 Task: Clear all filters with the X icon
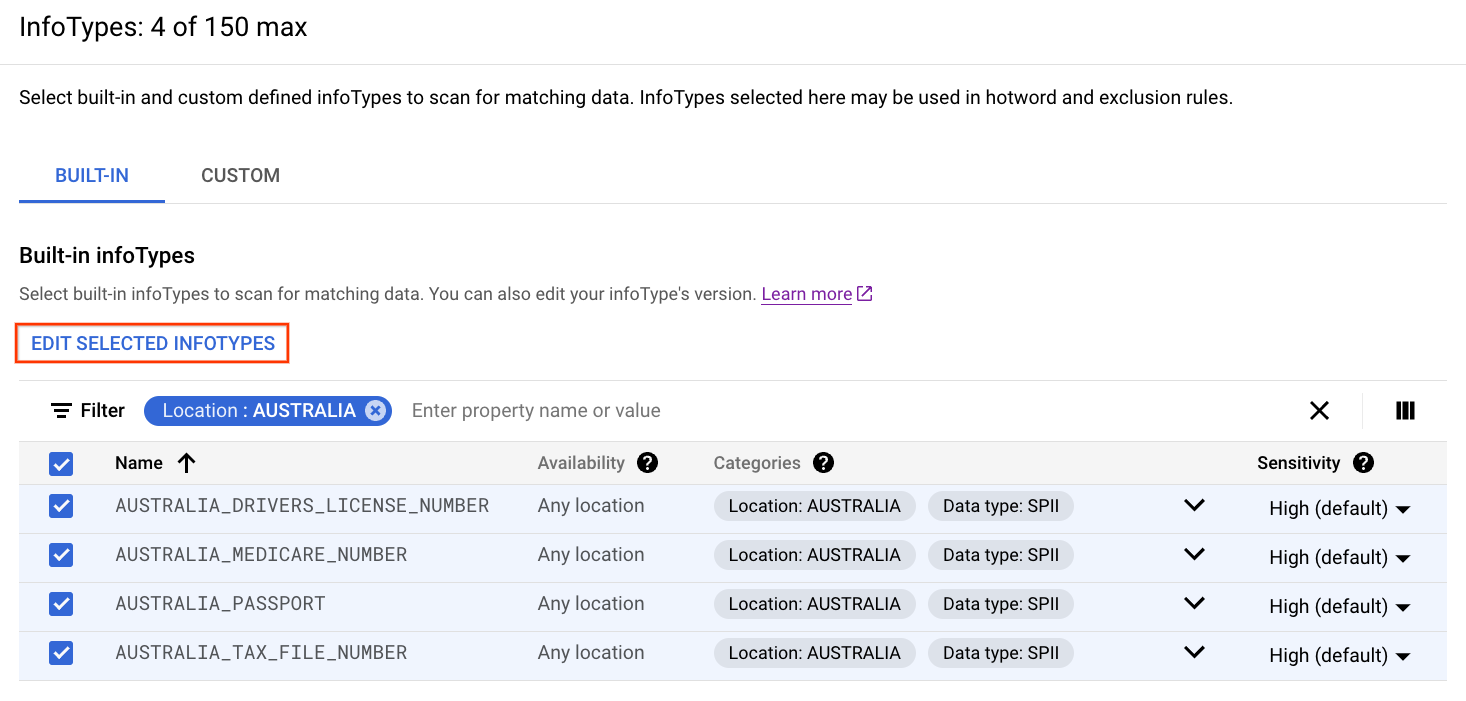click(1319, 410)
